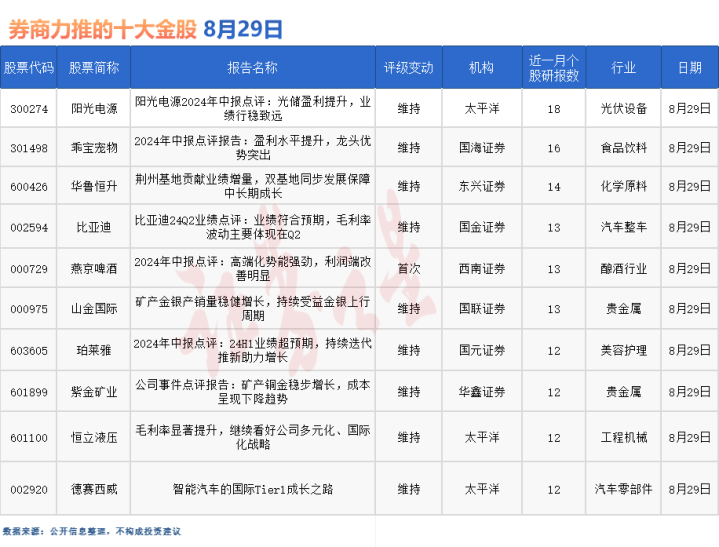The height and width of the screenshot is (547, 719).
Task: Open report 荆州基地贡献业绩增量
Action: coord(253,186)
